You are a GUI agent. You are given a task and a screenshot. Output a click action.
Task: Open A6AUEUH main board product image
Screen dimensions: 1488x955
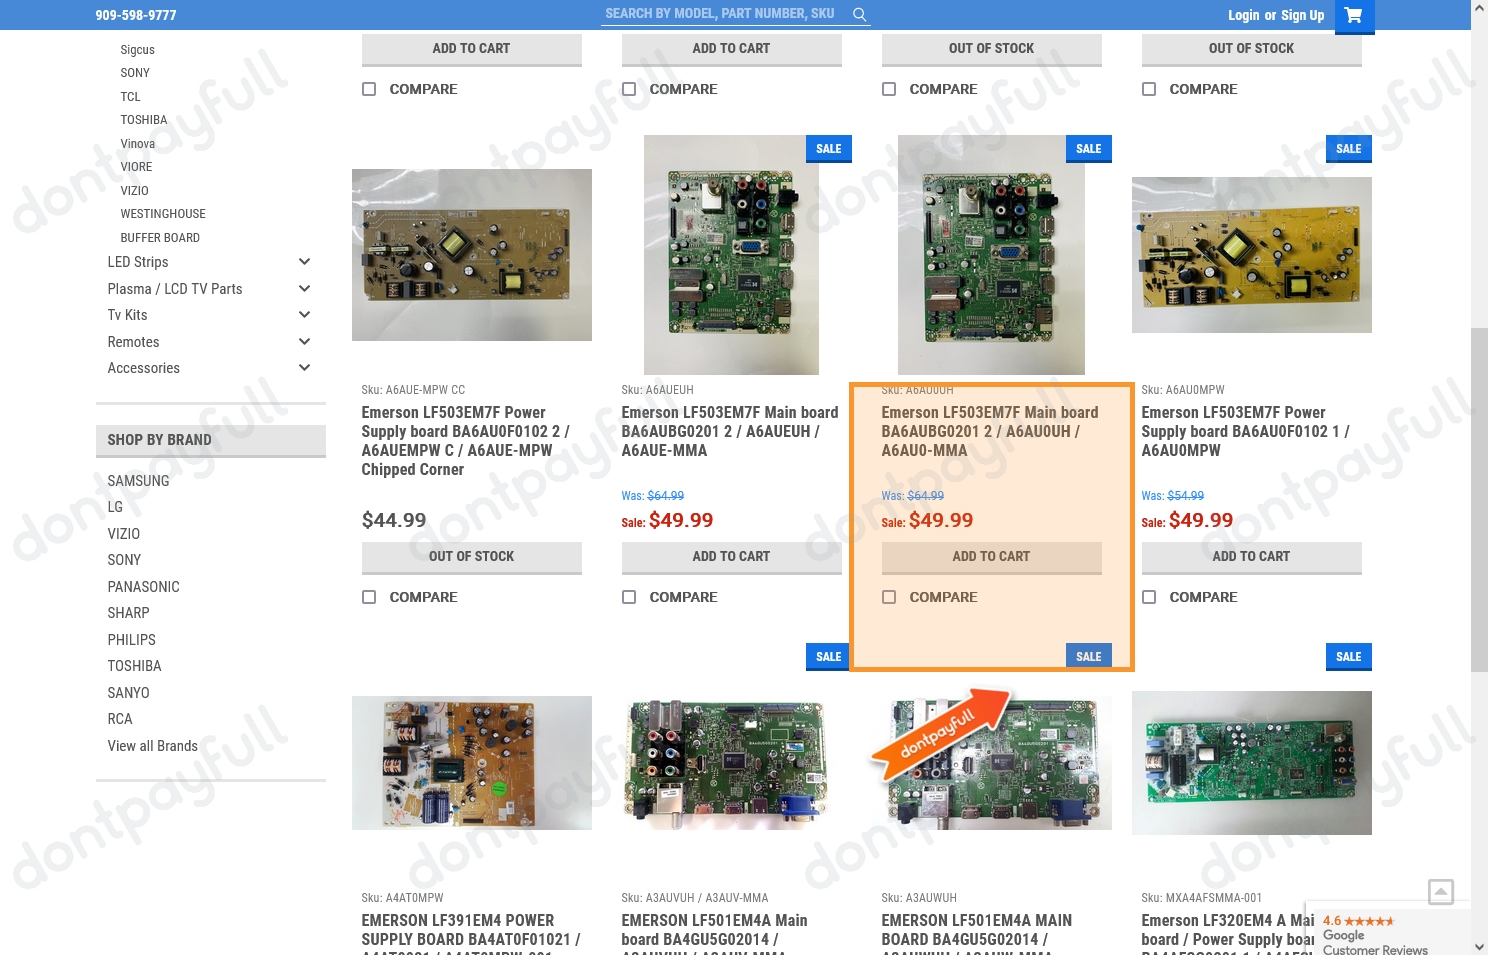point(731,255)
